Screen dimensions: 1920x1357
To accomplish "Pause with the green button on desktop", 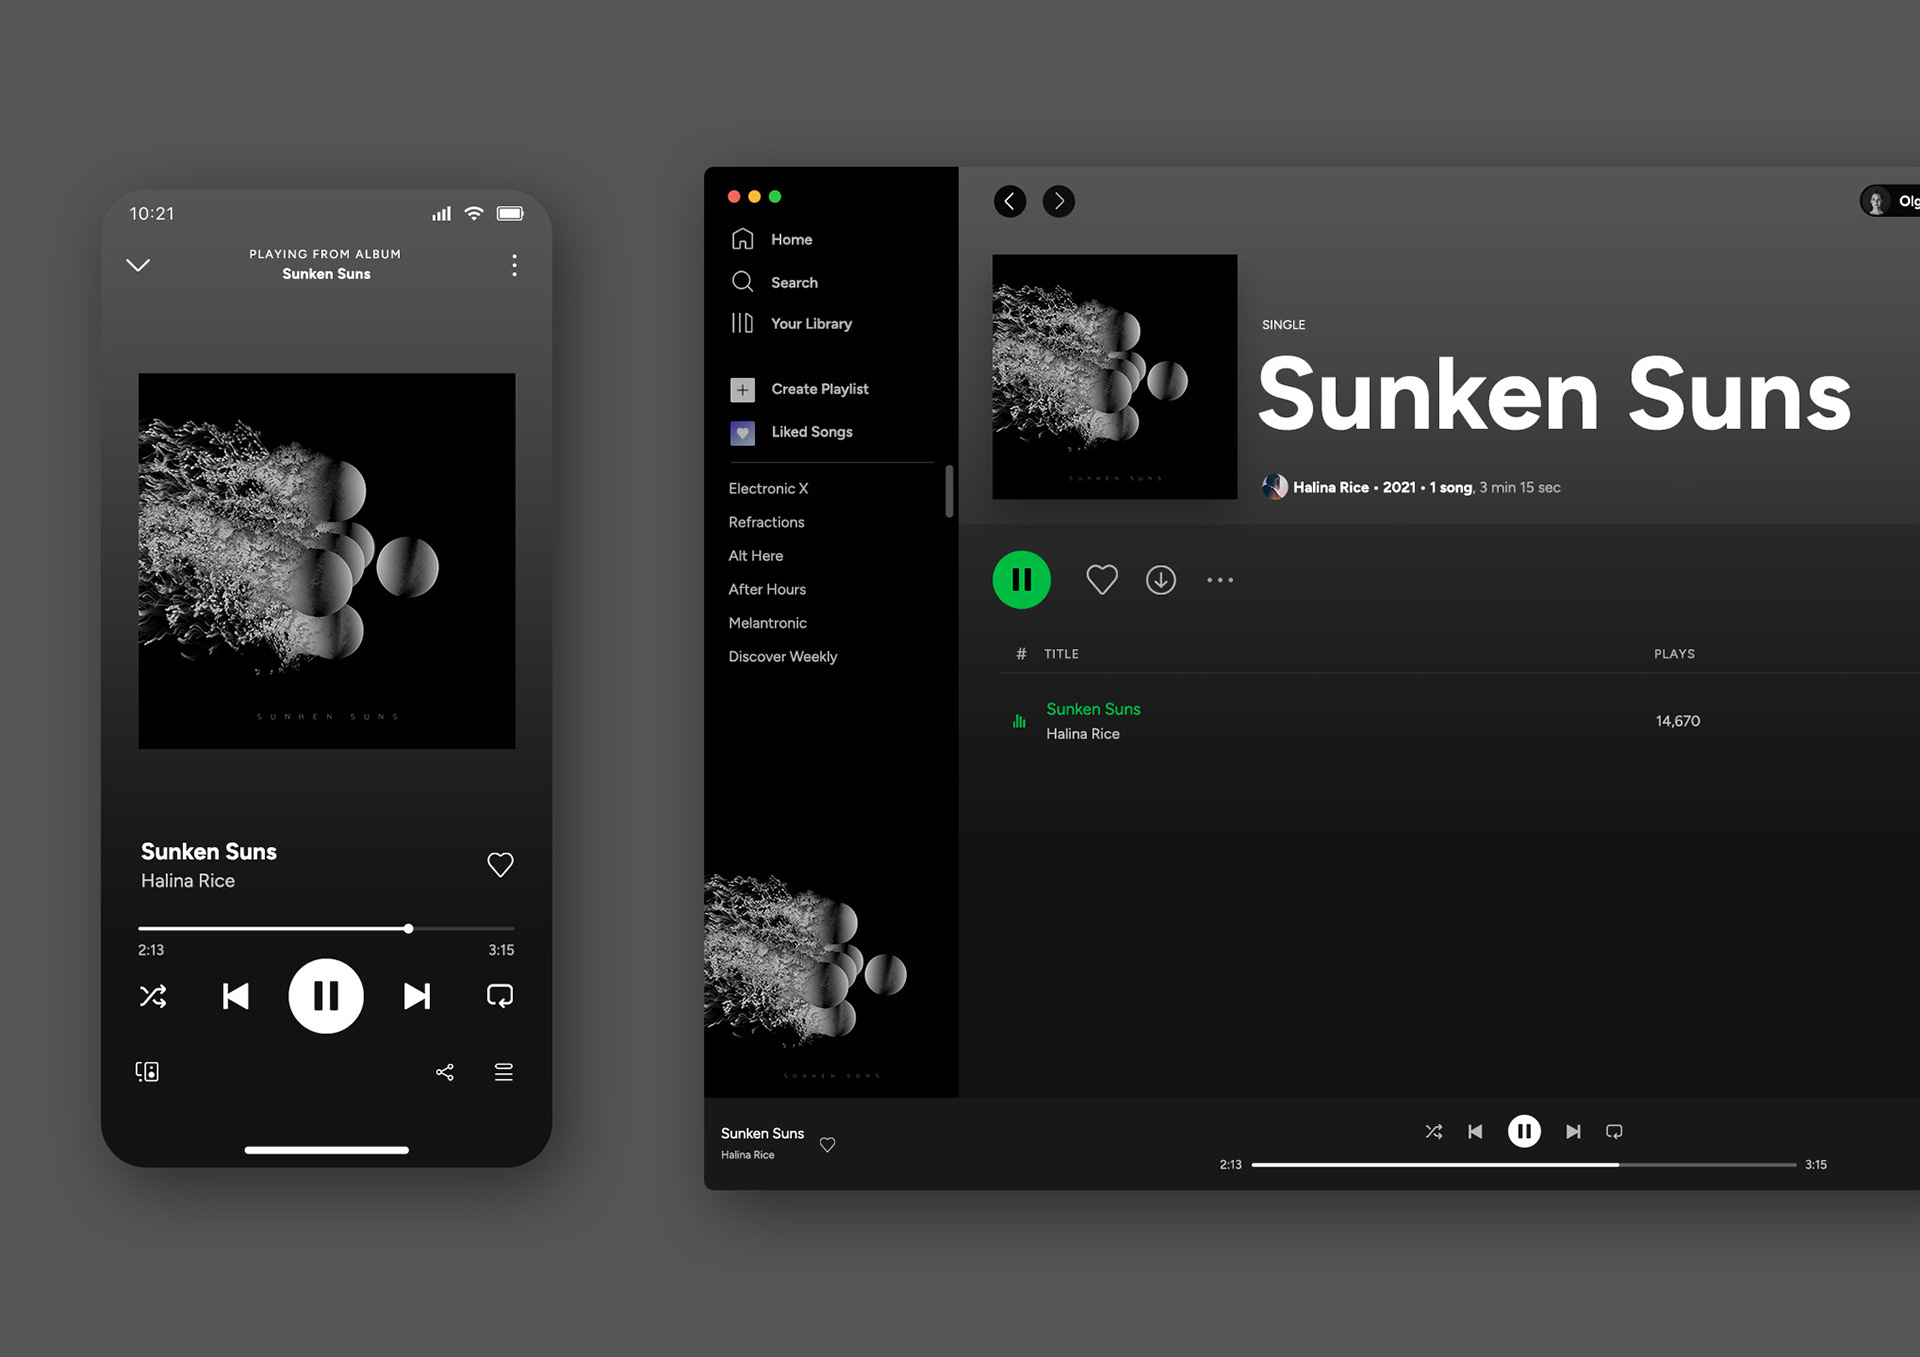I will click(1022, 580).
